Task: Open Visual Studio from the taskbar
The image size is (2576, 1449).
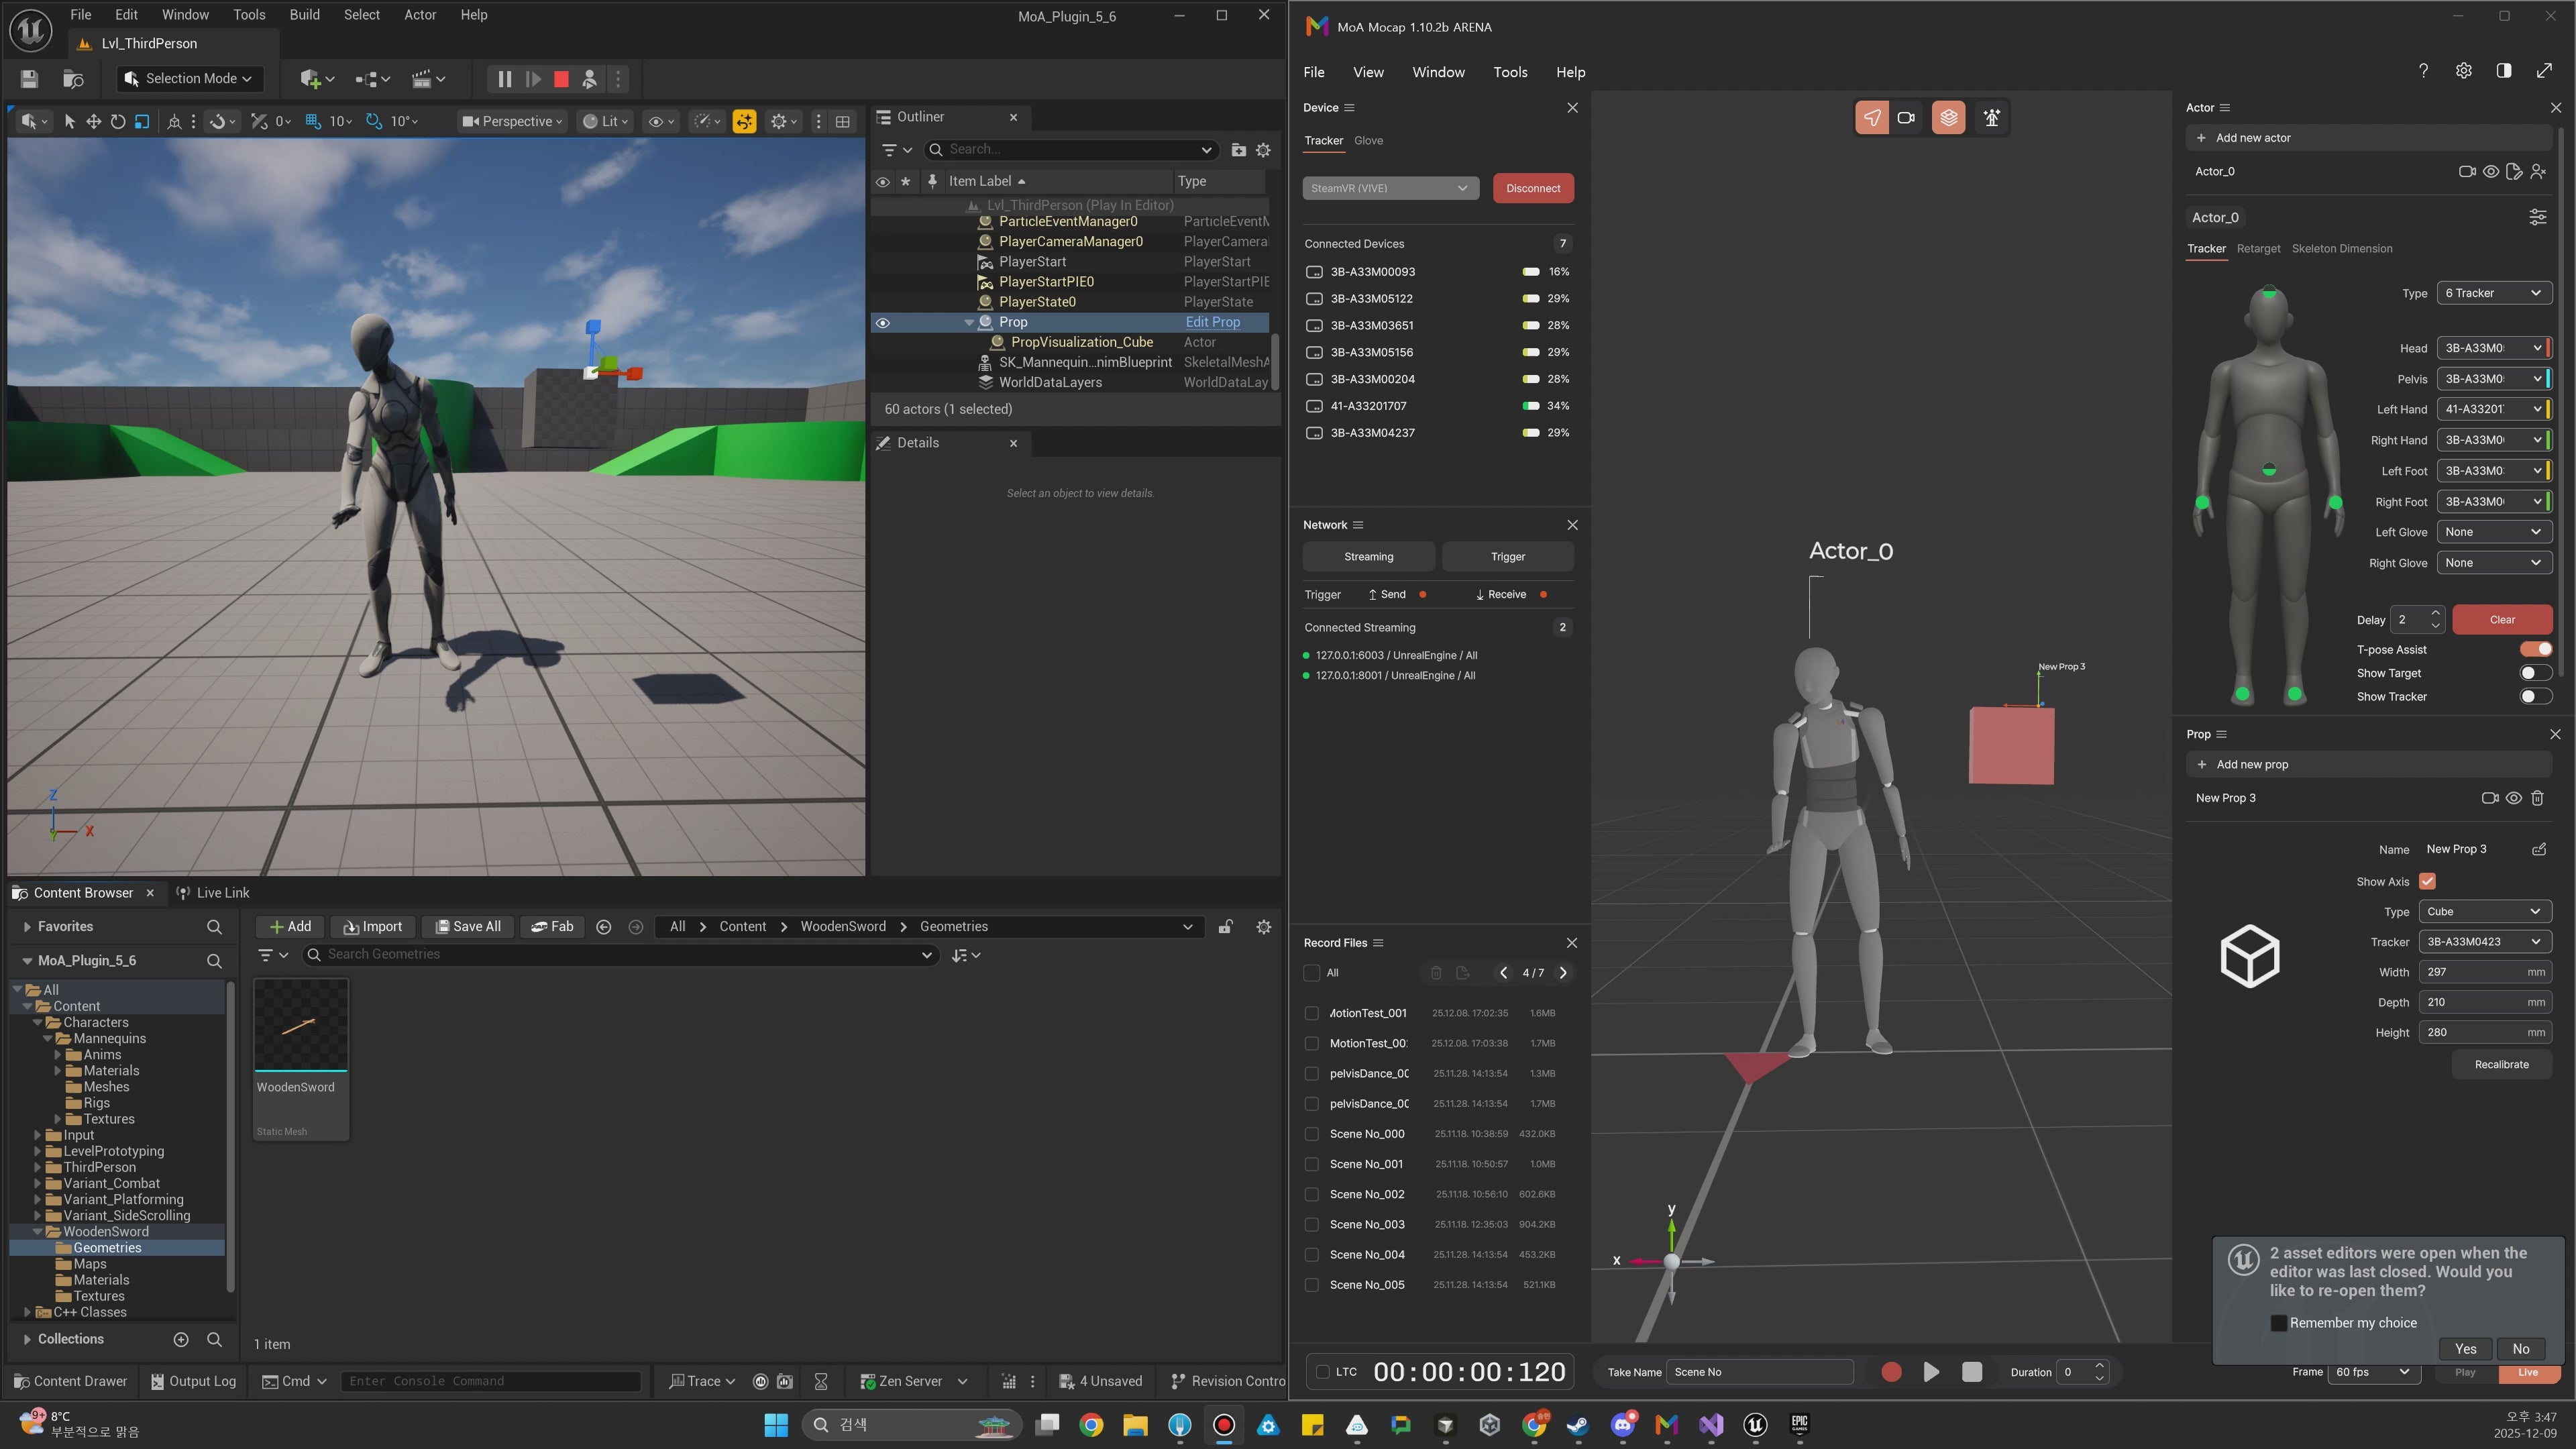Action: tap(1710, 1425)
